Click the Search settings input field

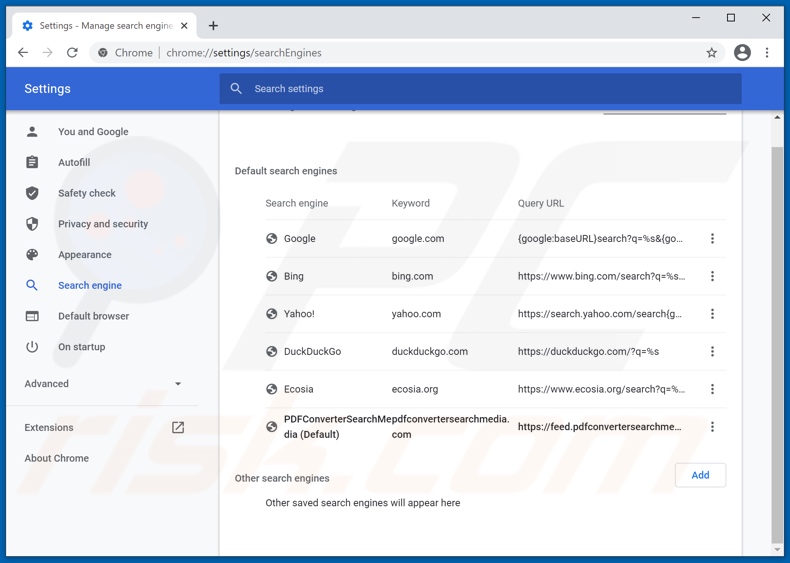480,89
